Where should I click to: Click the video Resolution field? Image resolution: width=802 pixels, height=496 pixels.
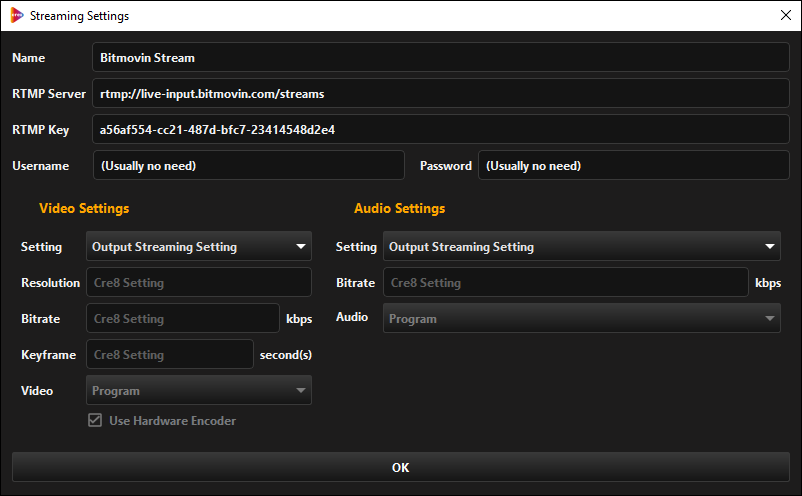click(198, 282)
